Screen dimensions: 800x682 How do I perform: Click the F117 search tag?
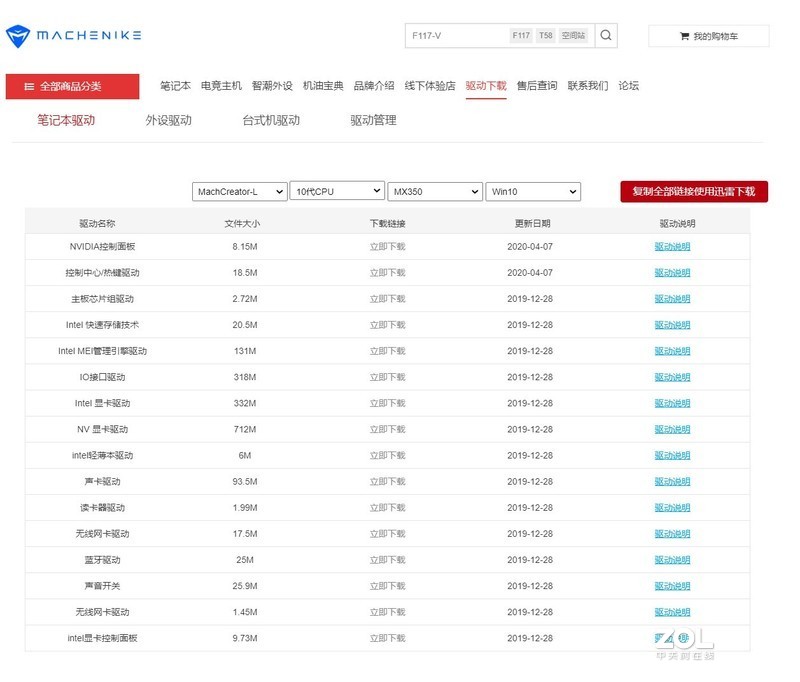[521, 36]
